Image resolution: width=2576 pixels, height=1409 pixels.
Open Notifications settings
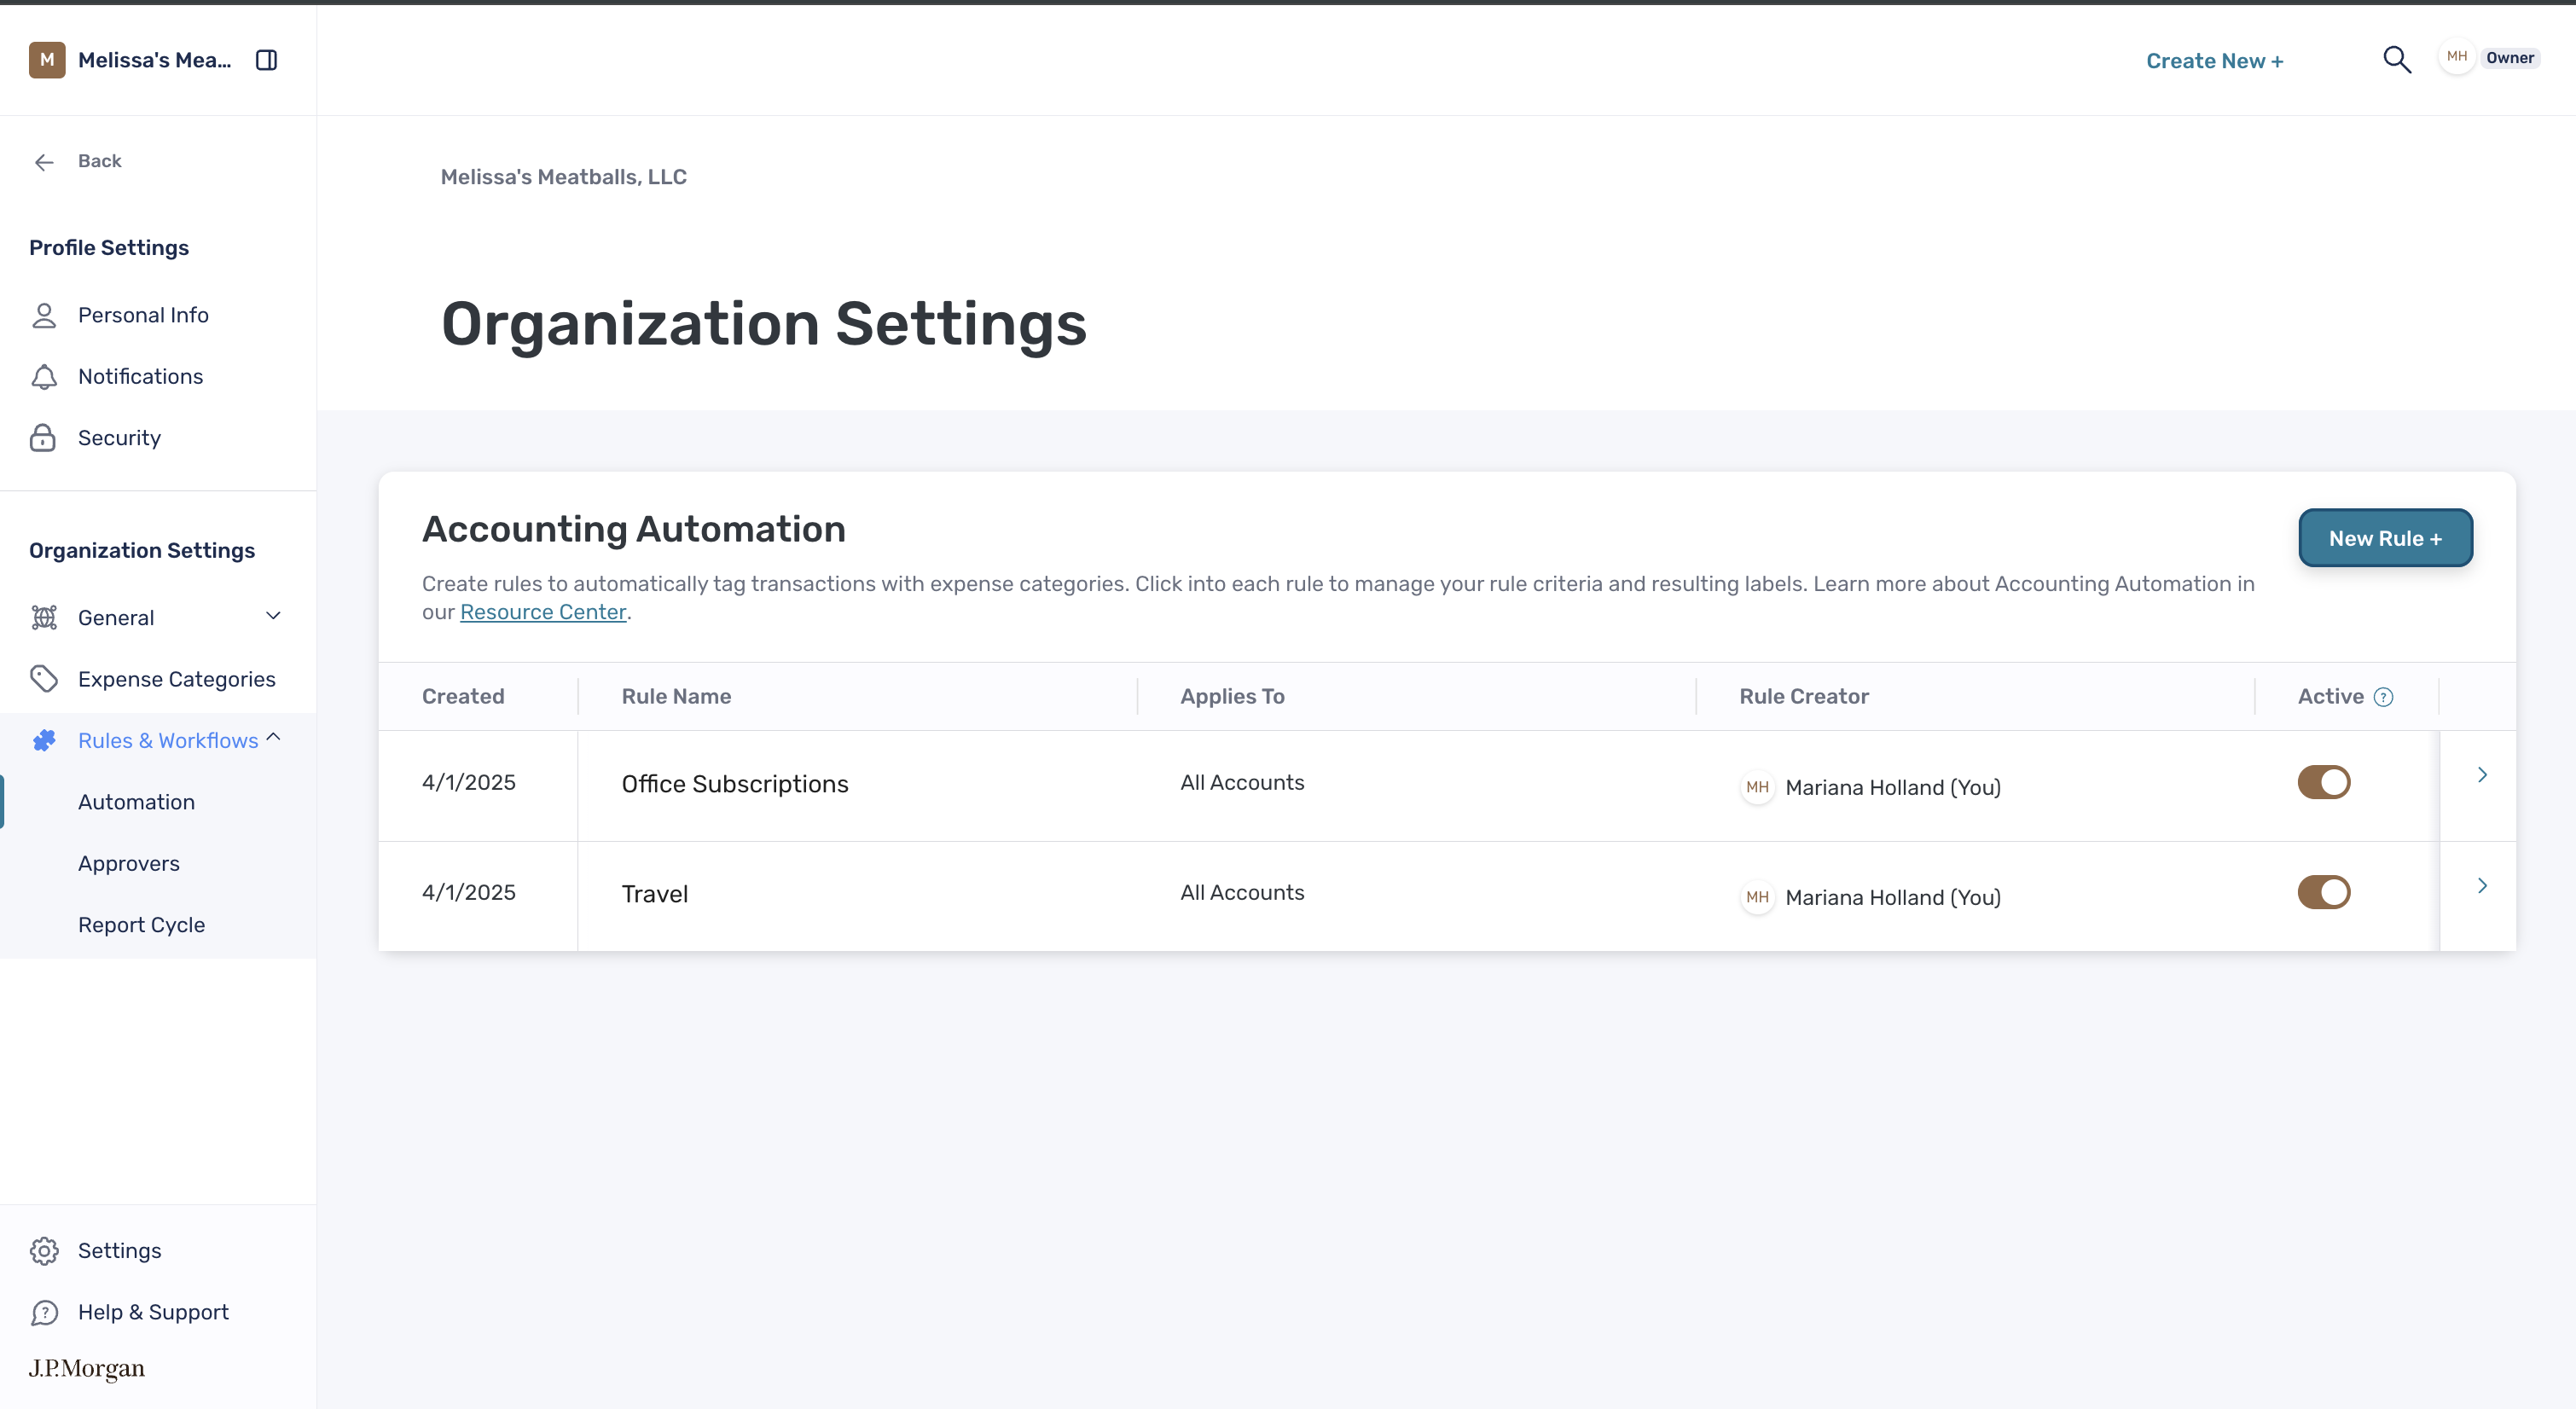[x=140, y=377]
